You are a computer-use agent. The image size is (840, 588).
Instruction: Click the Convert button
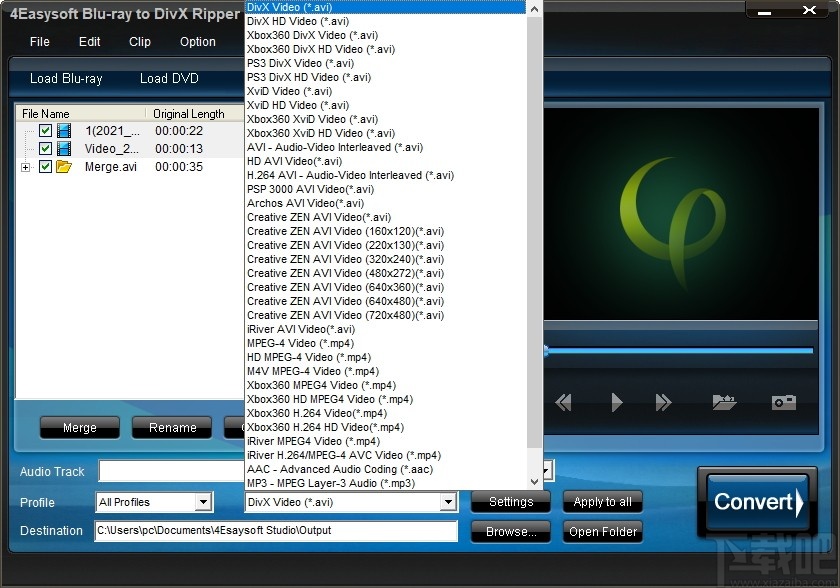click(x=756, y=501)
